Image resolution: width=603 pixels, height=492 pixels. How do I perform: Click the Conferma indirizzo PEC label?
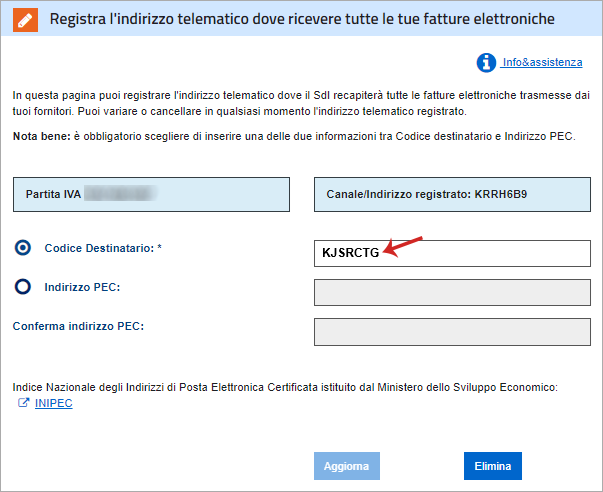78,326
